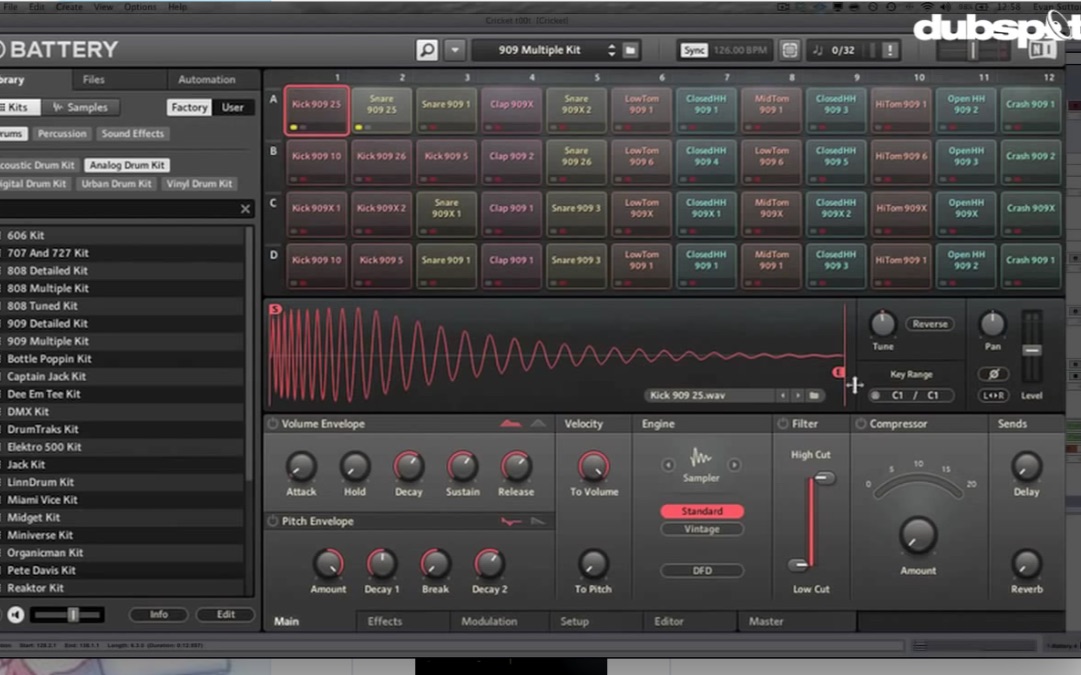The width and height of the screenshot is (1081, 675).
Task: Open the Effects tab
Action: click(x=385, y=621)
